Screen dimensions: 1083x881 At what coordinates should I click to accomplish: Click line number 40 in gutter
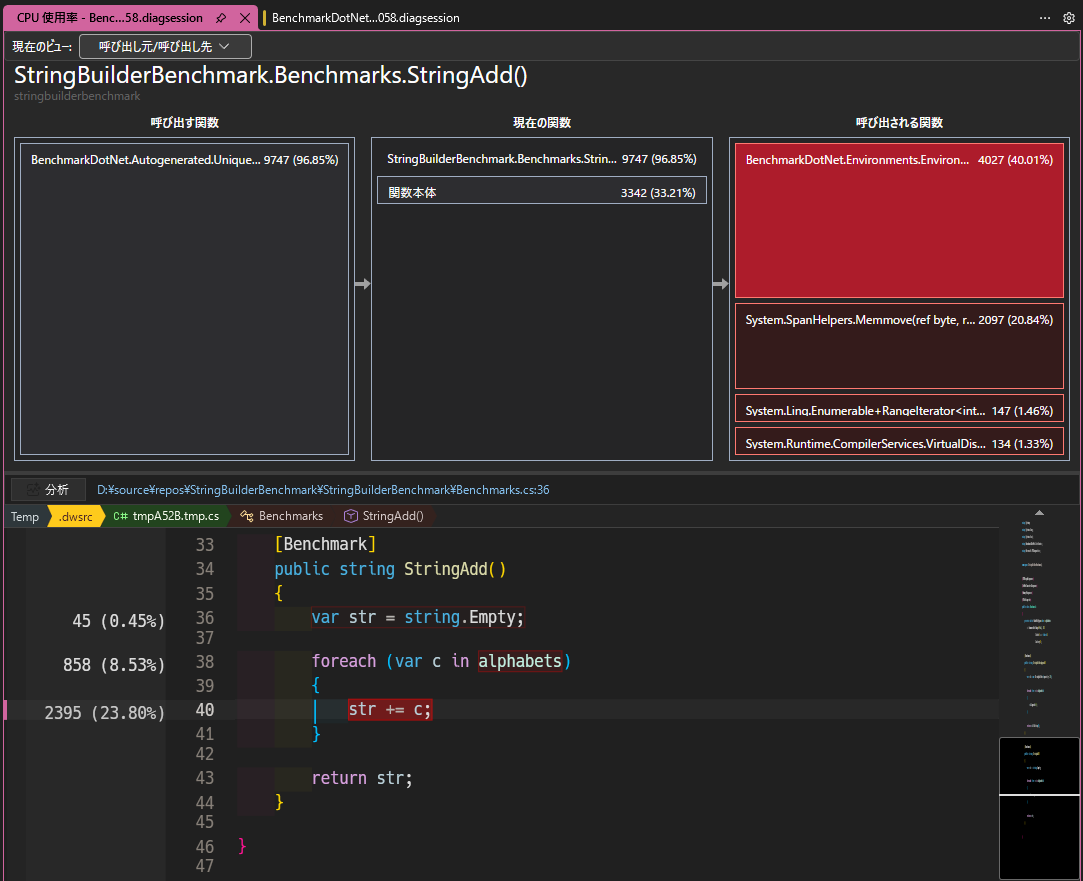[204, 710]
